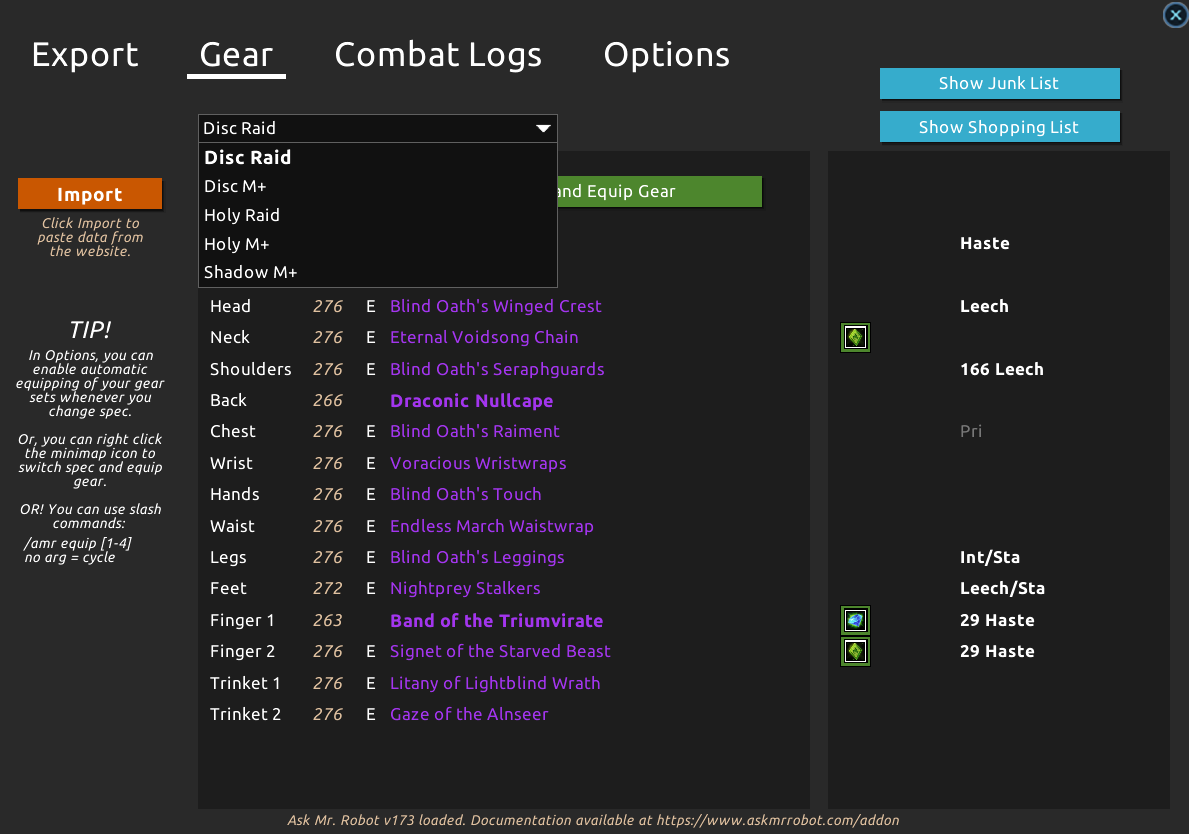The width and height of the screenshot is (1189, 834).
Task: Switch to the Export tab
Action: coord(85,55)
